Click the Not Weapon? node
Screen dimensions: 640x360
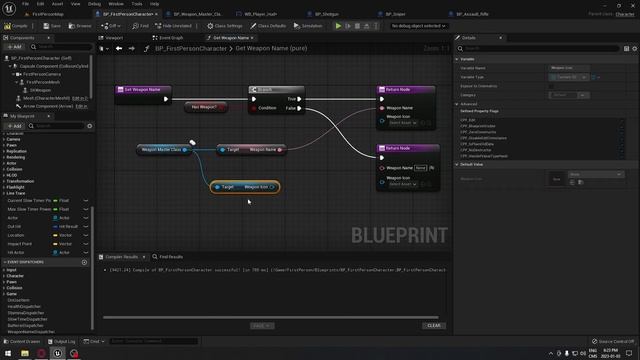205,107
